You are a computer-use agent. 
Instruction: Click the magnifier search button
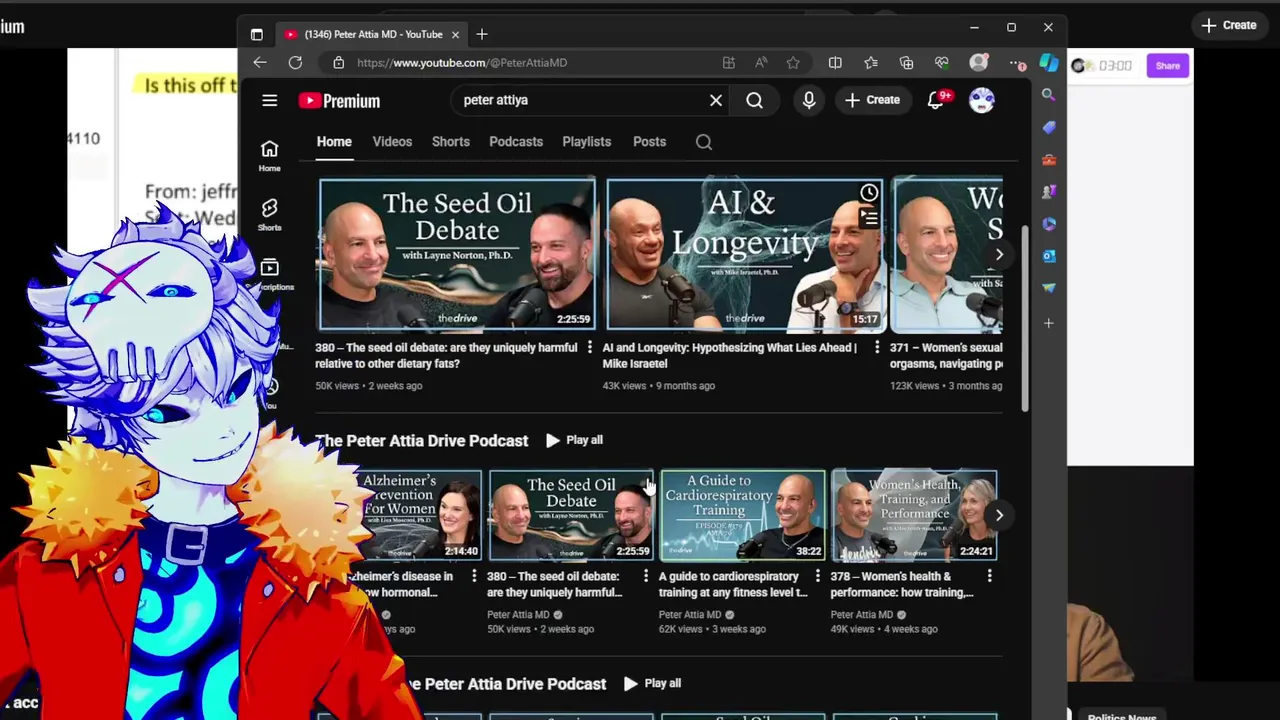[x=755, y=100]
